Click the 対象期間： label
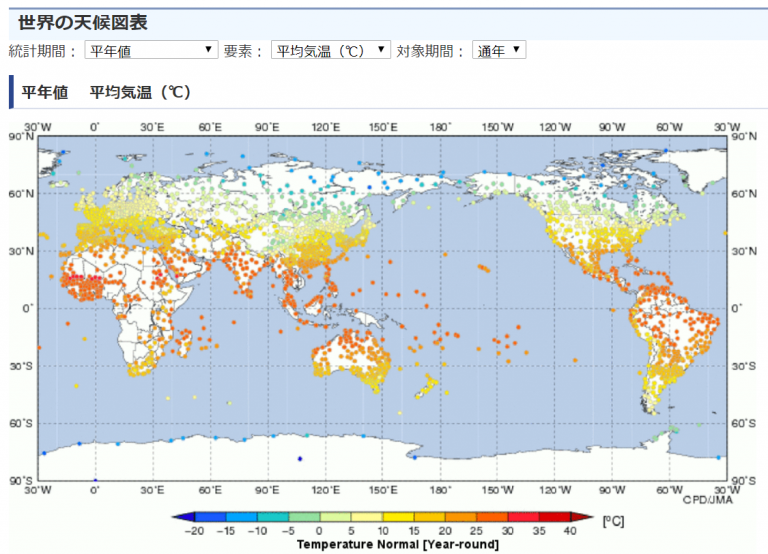Image resolution: width=768 pixels, height=554 pixels. (430, 50)
